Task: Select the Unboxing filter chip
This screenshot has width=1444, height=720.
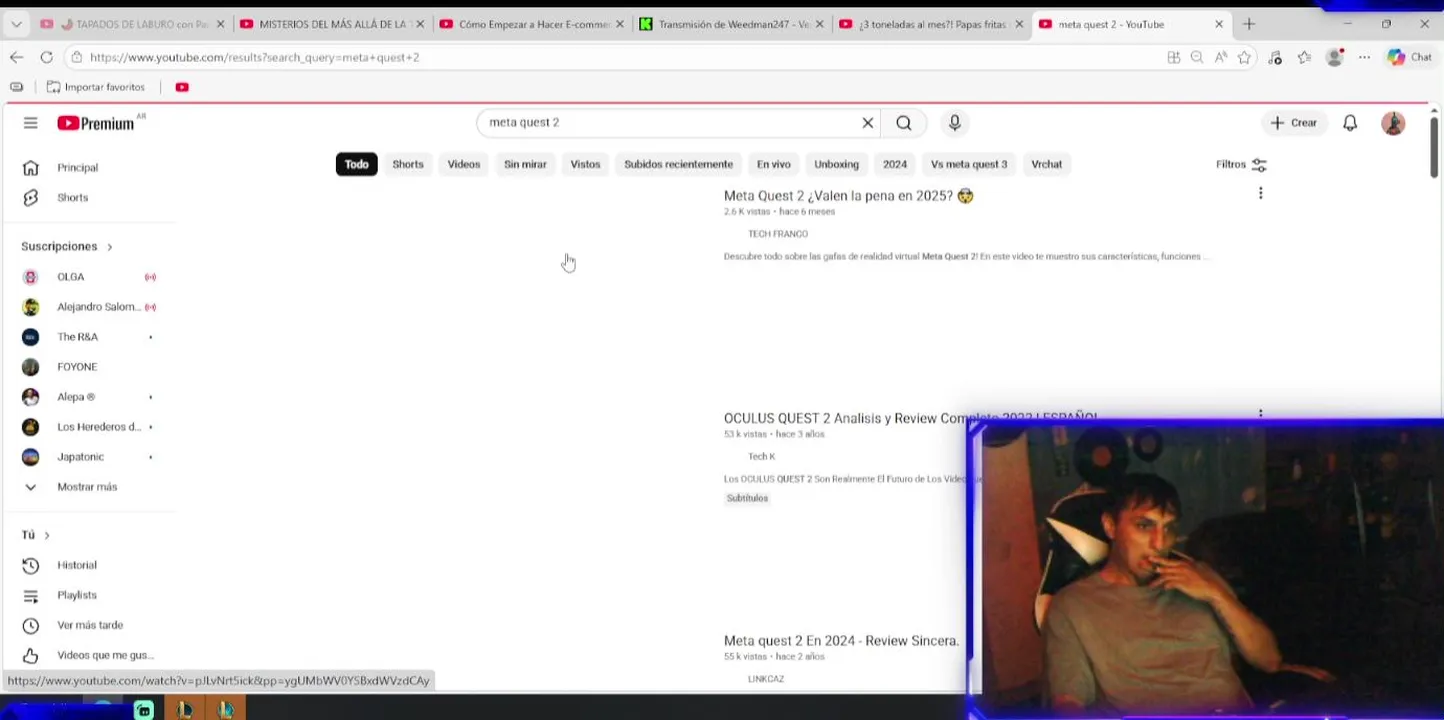Action: [836, 164]
